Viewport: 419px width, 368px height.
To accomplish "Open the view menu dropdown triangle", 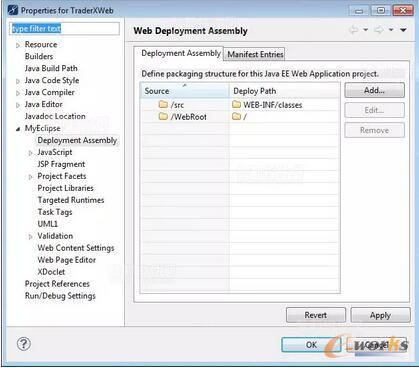I will tap(403, 30).
